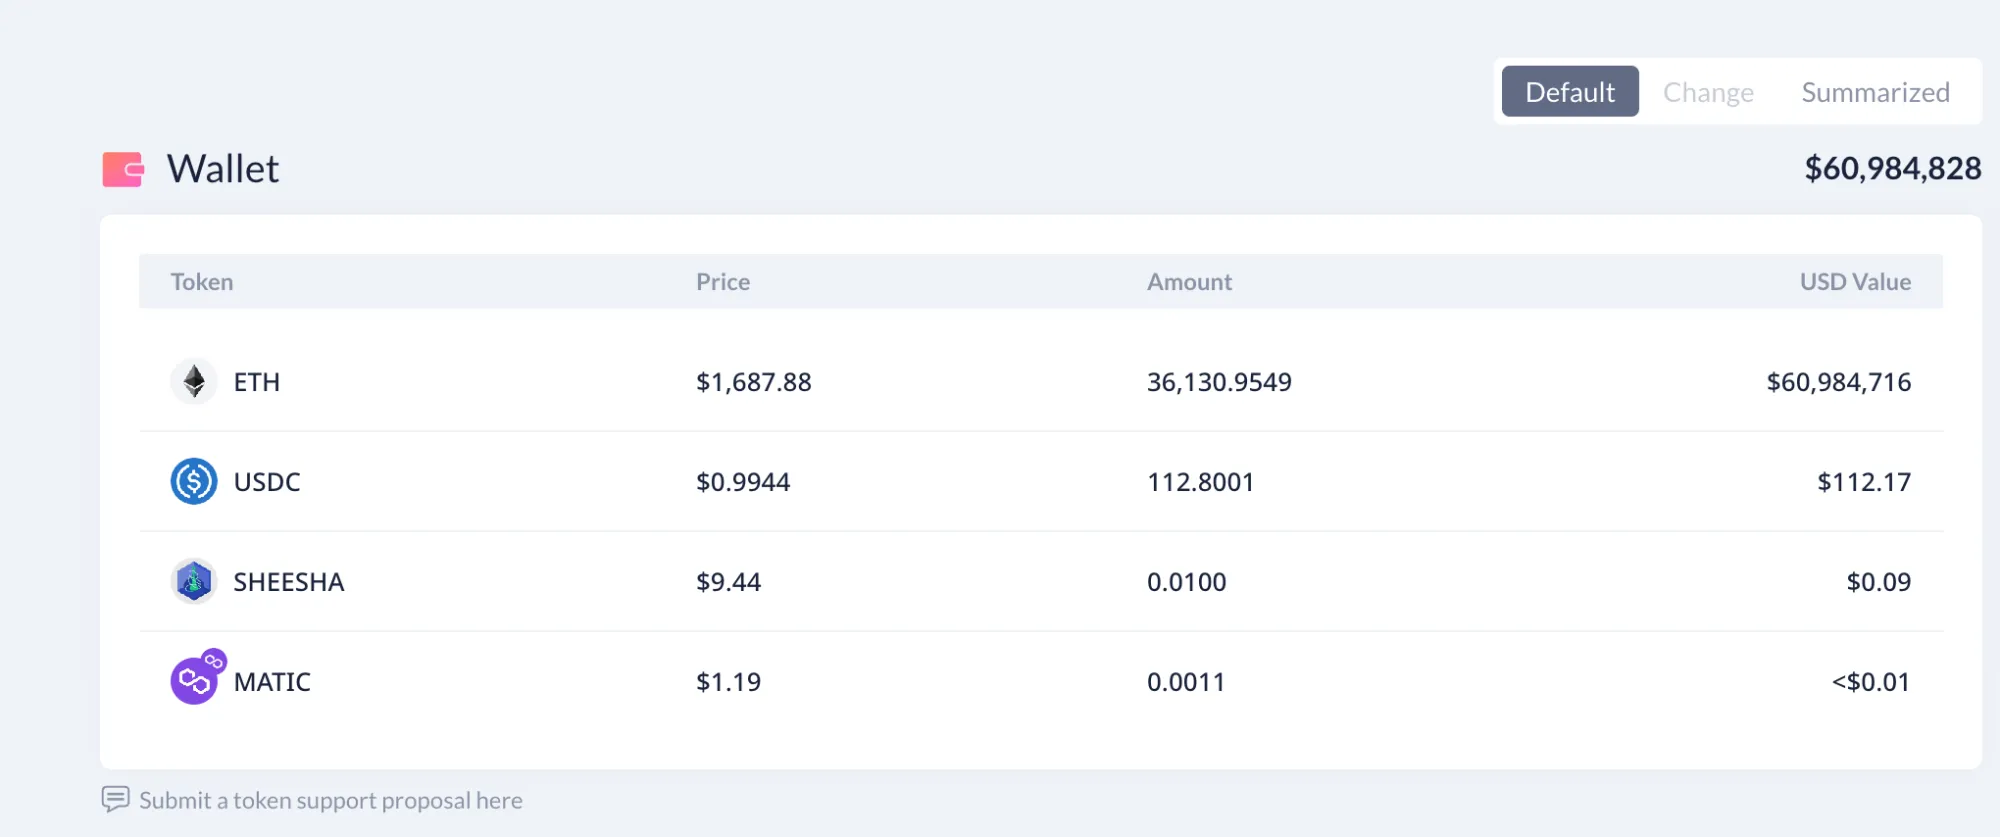Select the SHEESHA token name
This screenshot has width=2000, height=837.
[x=289, y=582]
